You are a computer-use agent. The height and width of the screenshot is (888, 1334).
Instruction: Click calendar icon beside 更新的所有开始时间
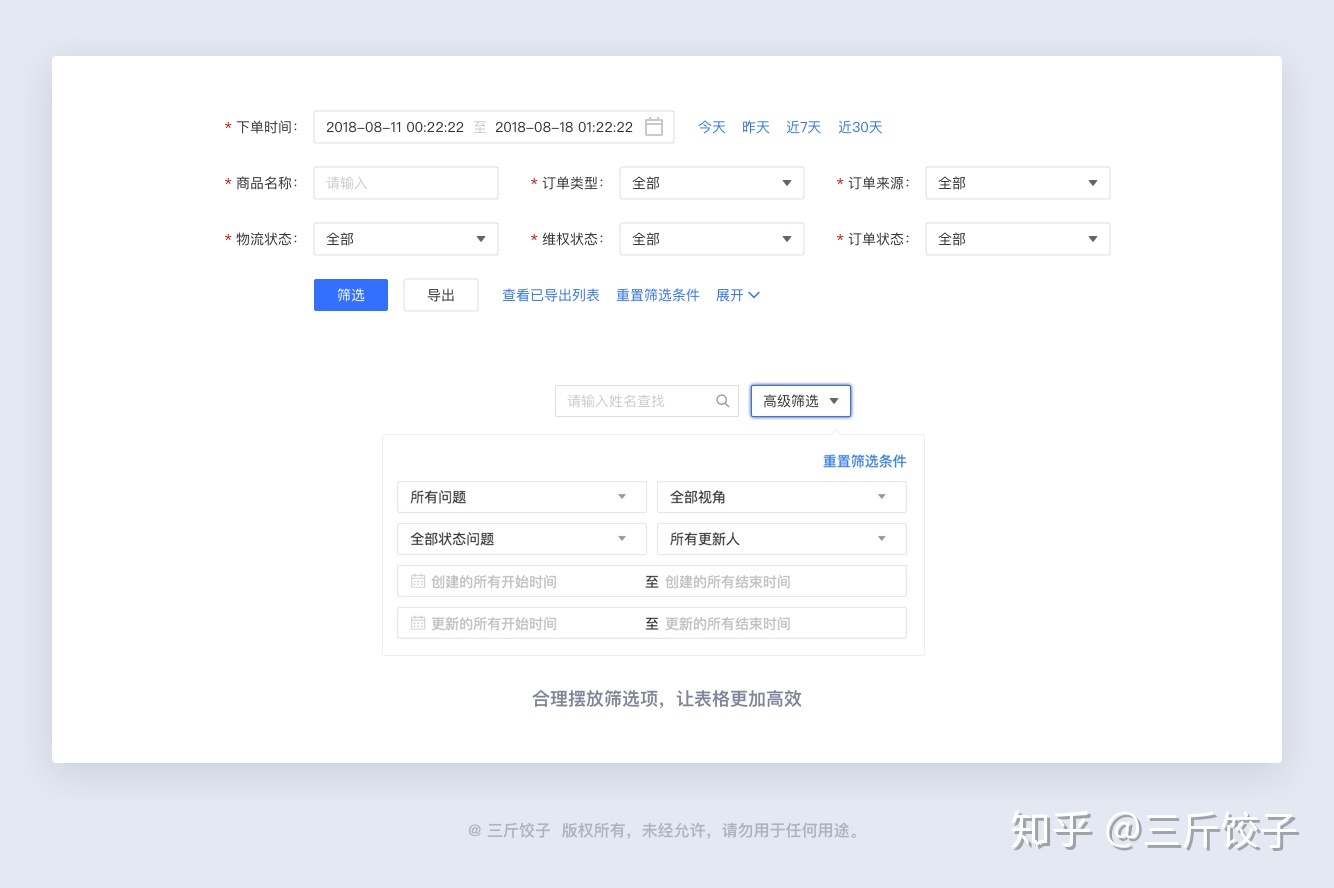pos(418,623)
